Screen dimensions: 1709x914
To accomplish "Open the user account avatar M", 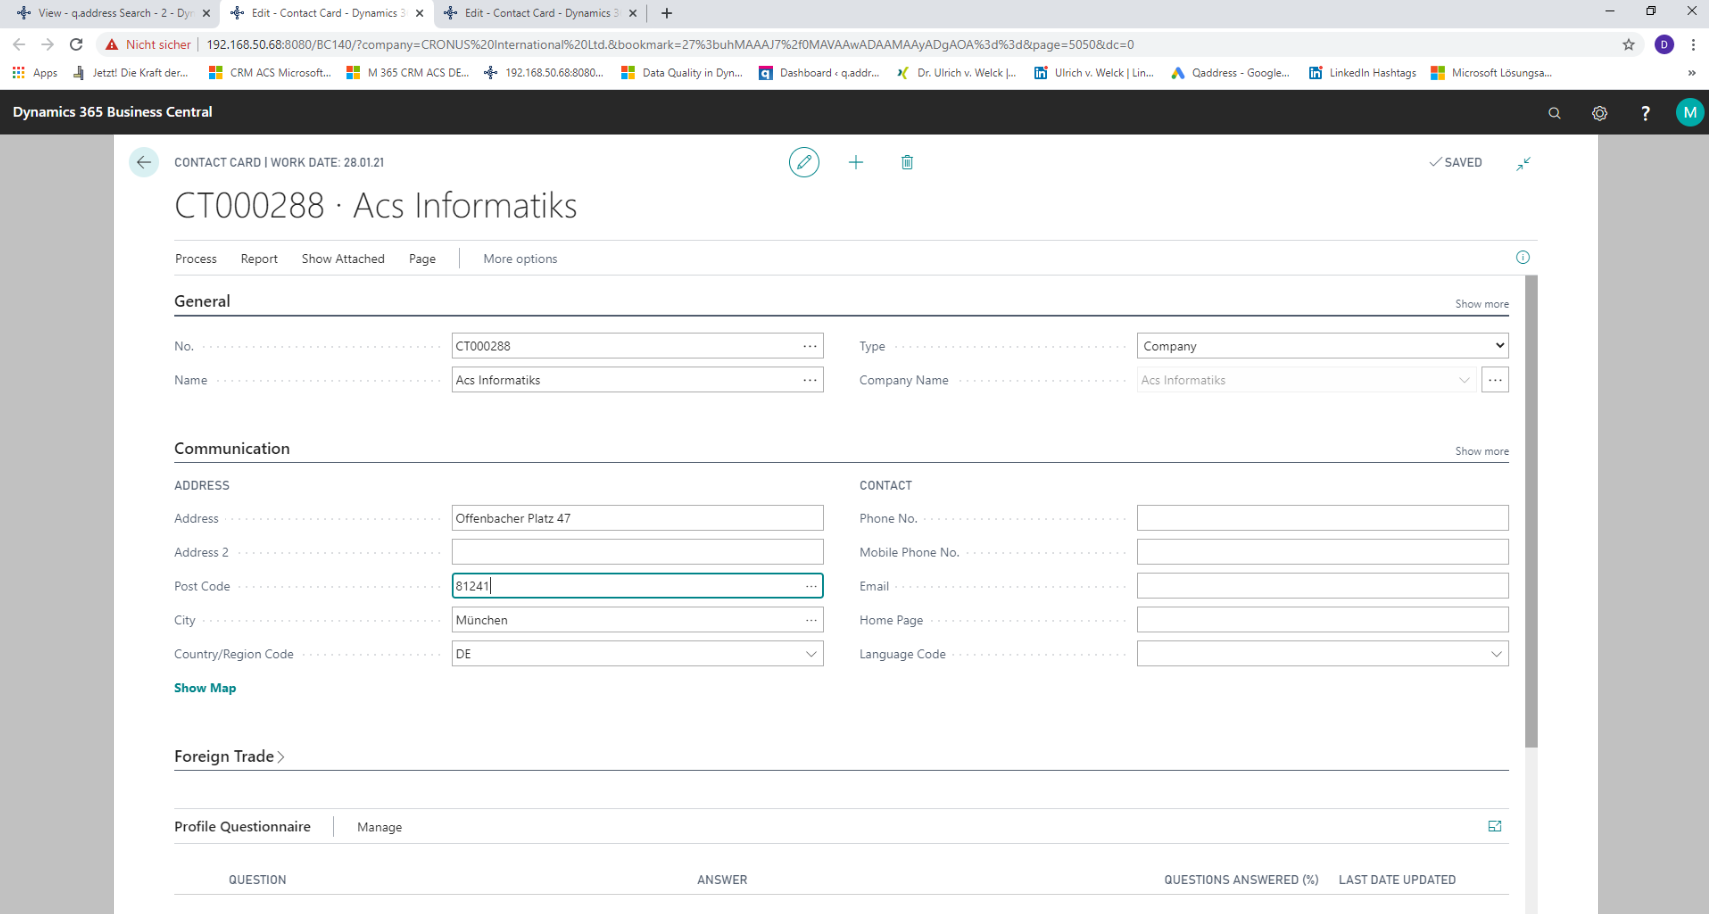I will tap(1689, 112).
